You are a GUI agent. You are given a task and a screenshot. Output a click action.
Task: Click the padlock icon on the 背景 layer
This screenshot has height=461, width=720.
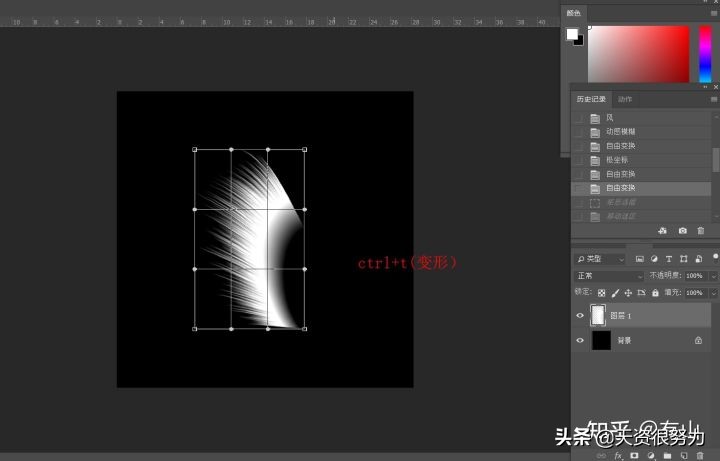(698, 340)
